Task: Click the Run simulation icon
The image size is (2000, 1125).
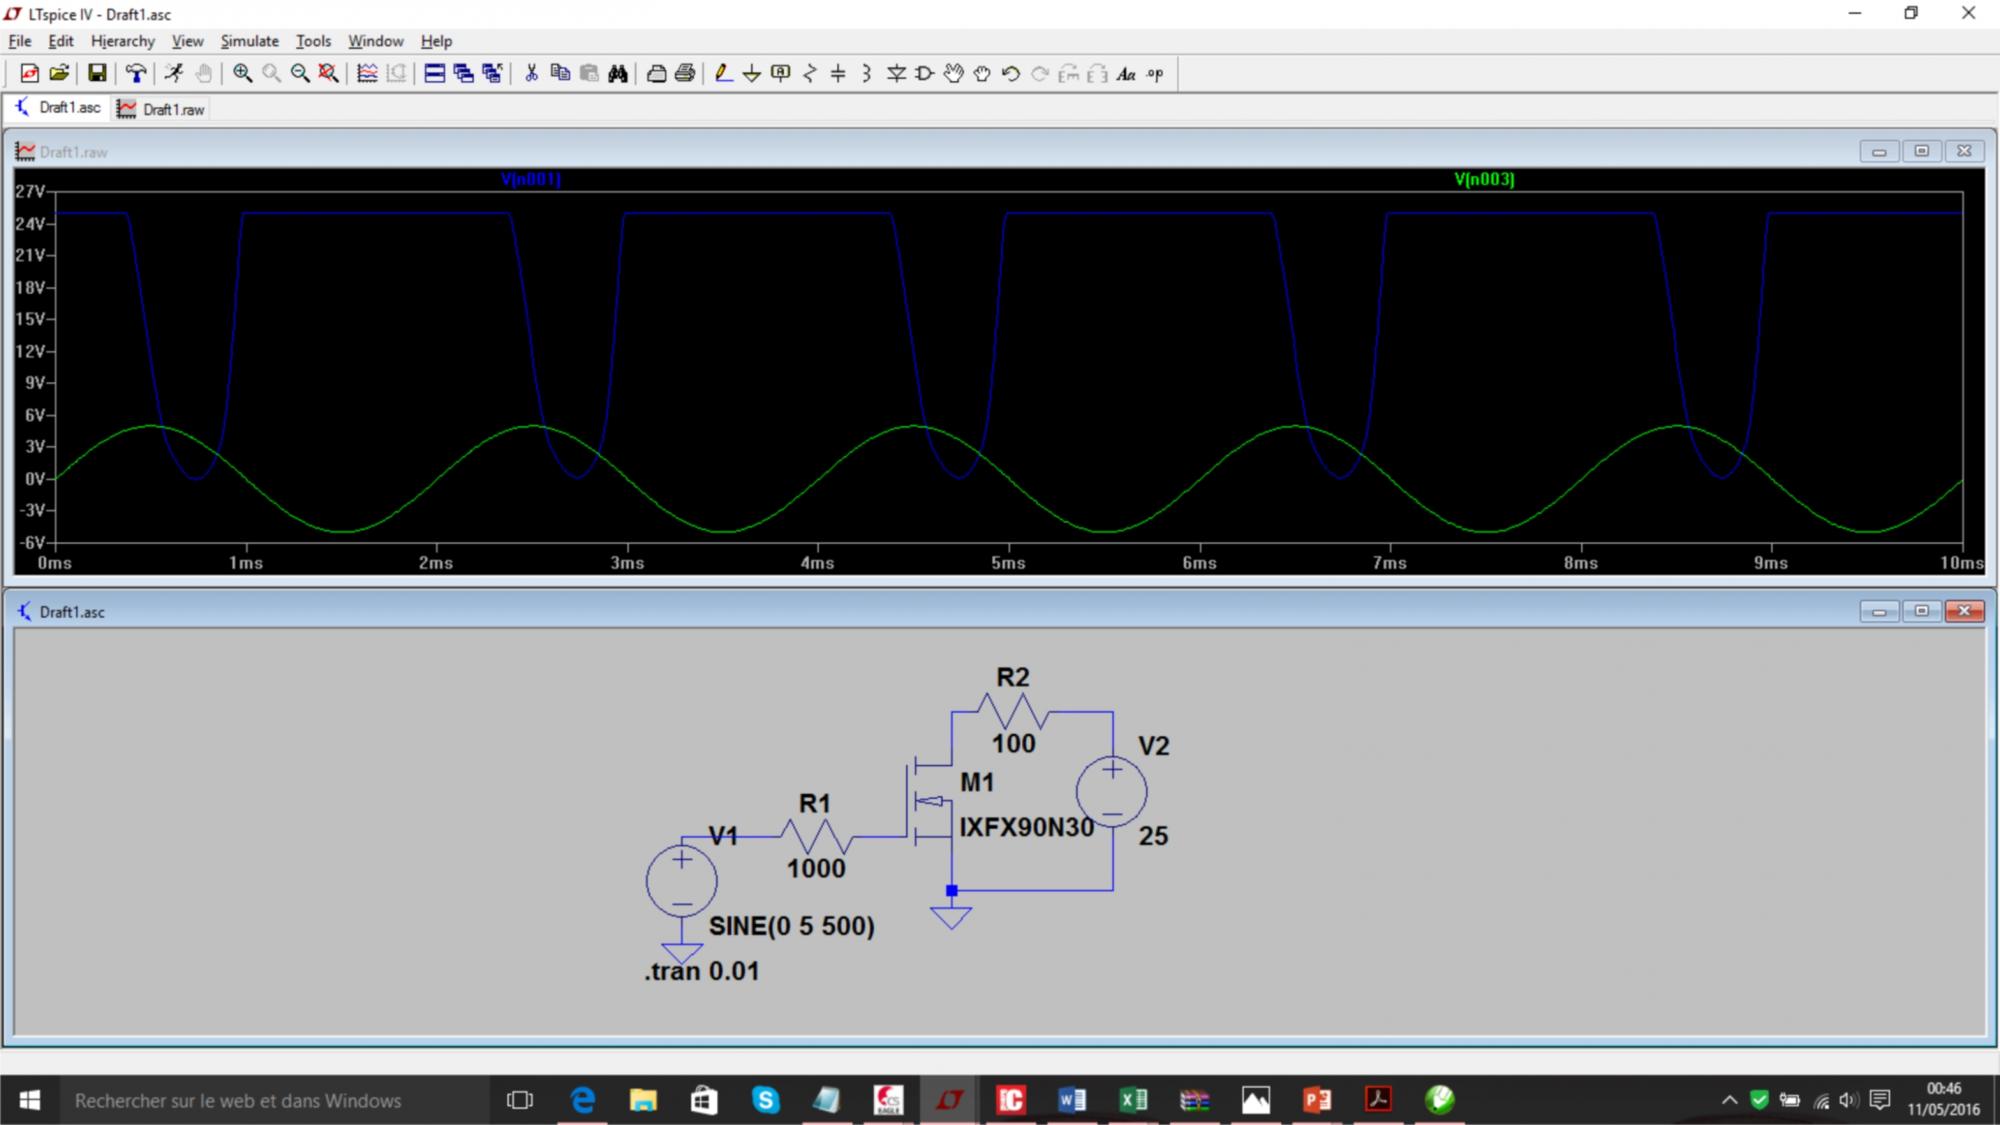Action: pos(174,73)
